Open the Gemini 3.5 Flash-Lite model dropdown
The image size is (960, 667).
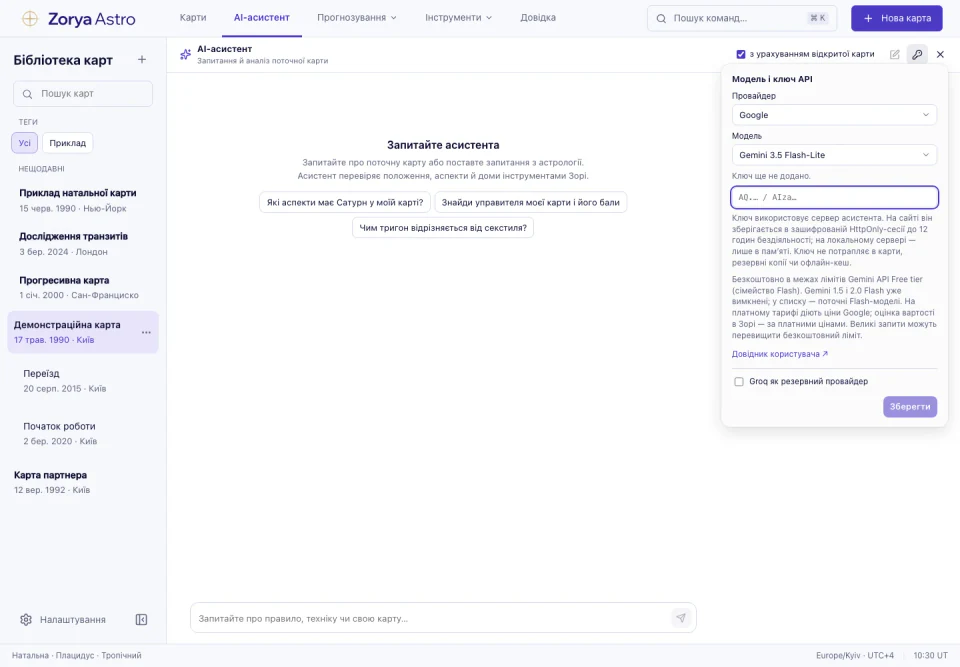[x=834, y=155]
